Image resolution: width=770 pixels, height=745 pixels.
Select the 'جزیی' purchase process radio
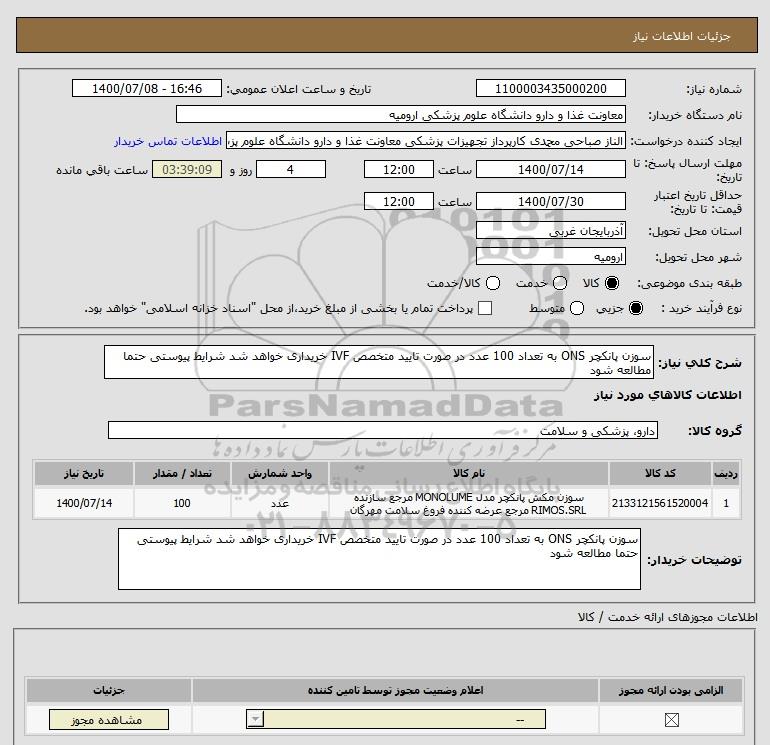click(637, 309)
